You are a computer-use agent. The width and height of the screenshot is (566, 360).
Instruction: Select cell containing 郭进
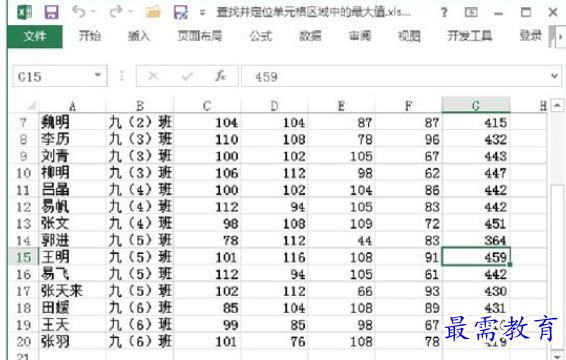coord(72,240)
